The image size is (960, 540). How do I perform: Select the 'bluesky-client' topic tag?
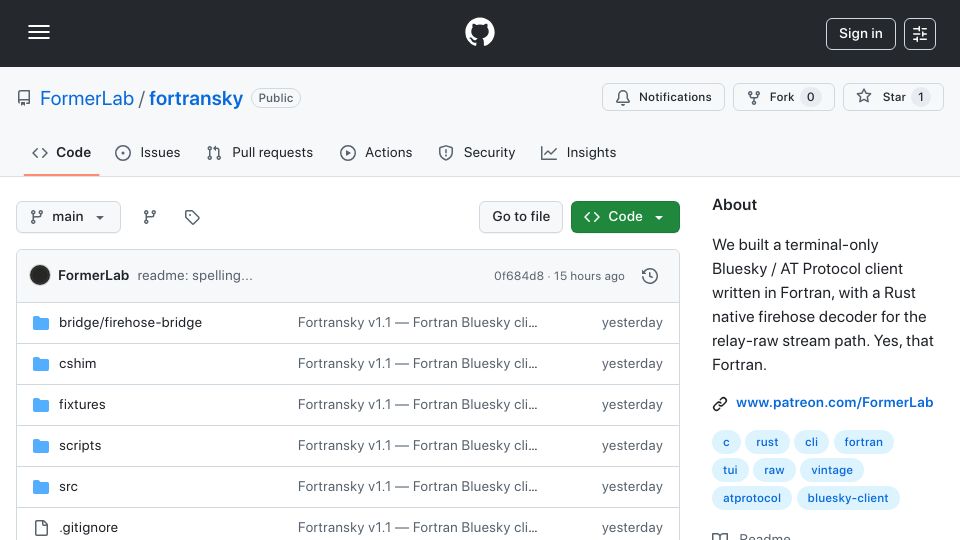tap(847, 498)
